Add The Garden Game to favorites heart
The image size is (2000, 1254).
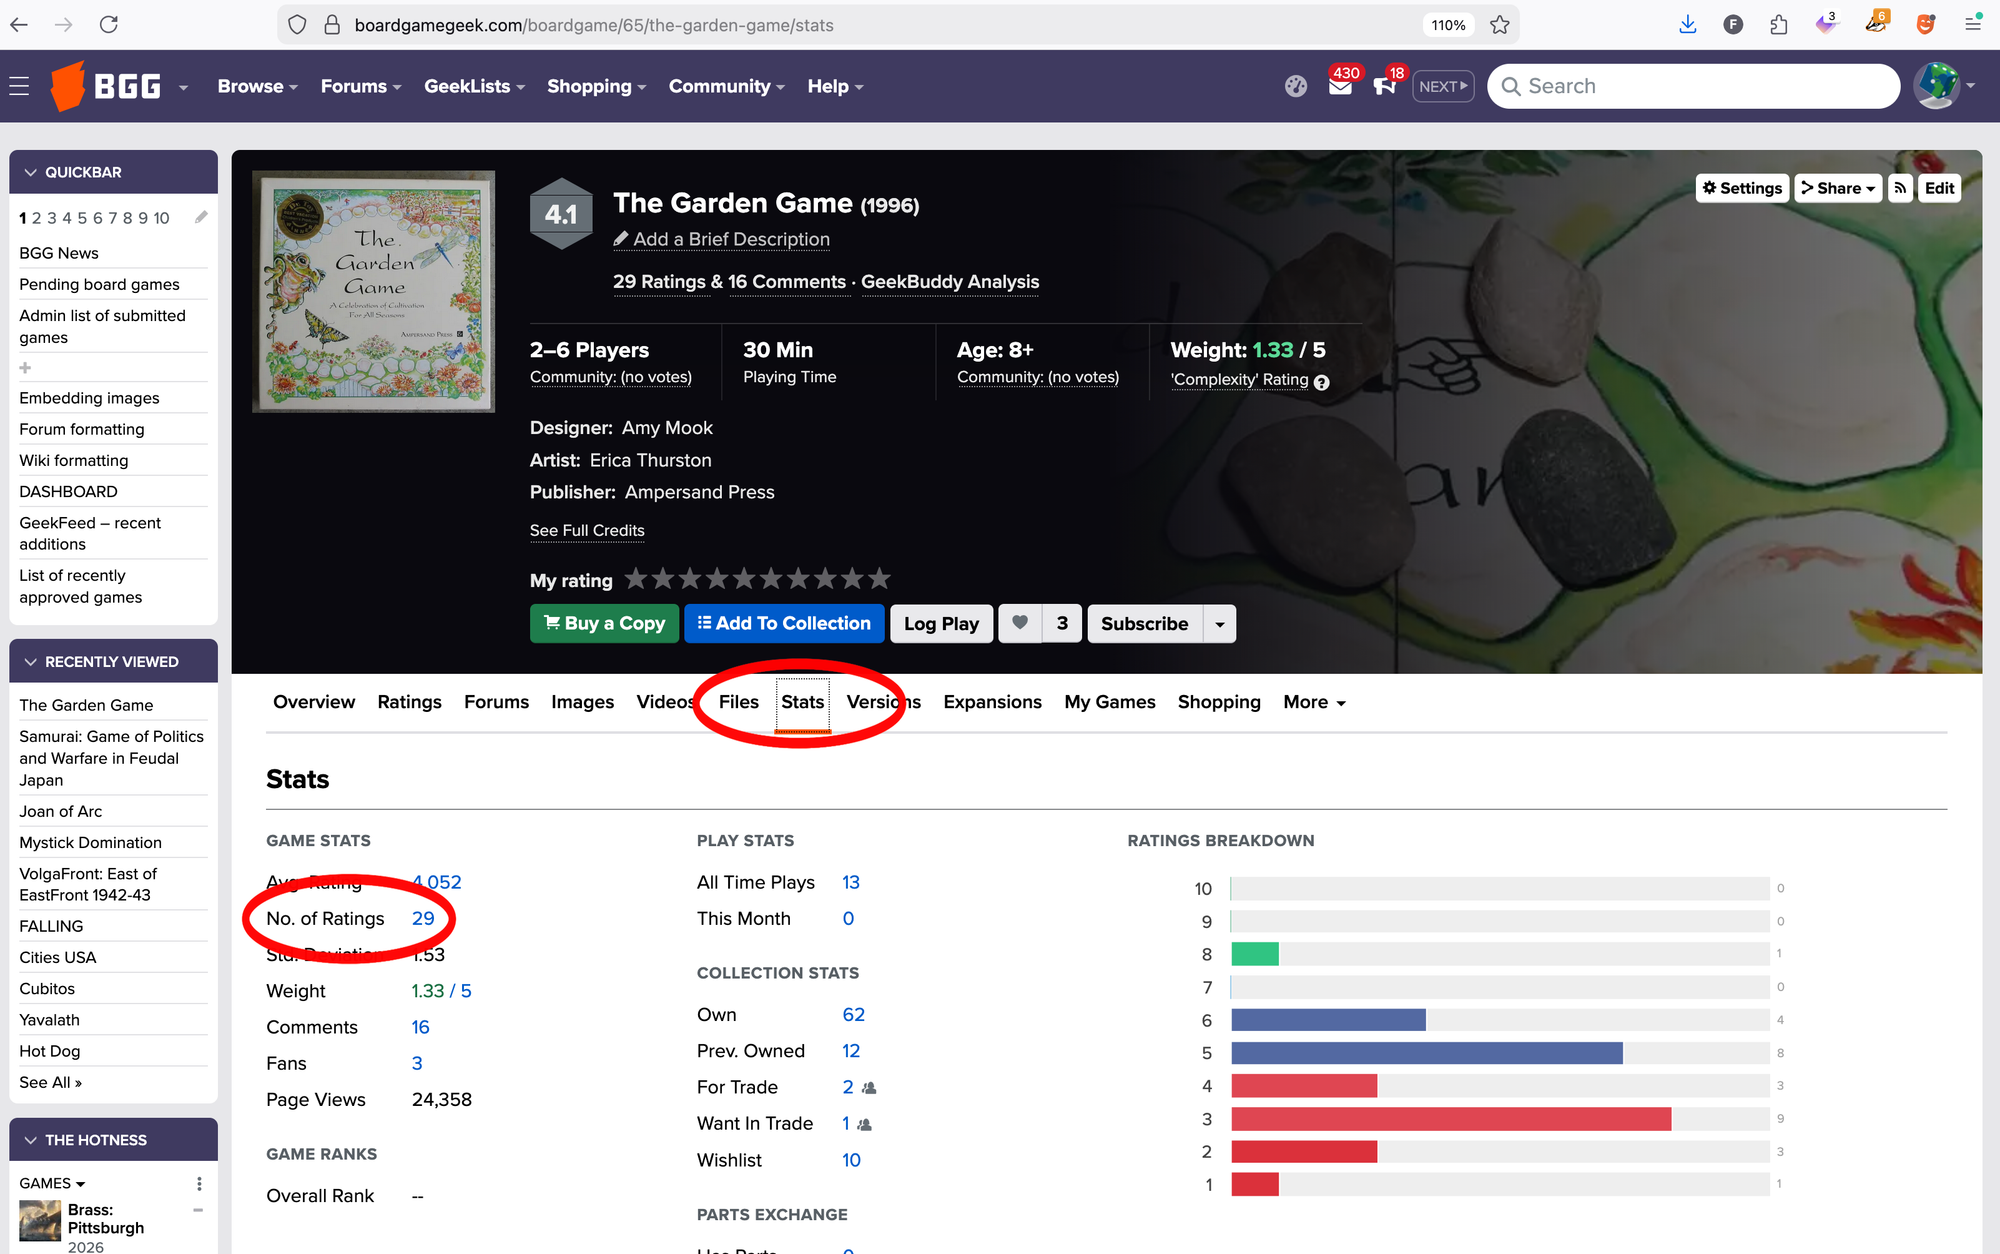[x=1020, y=623]
